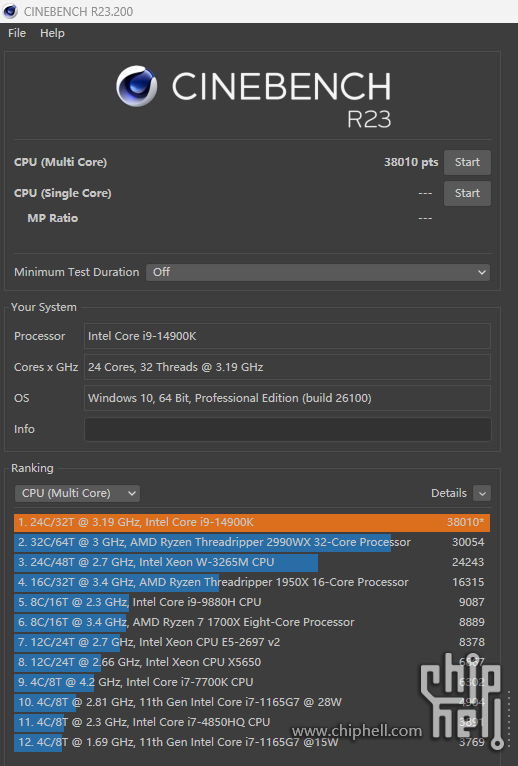Click the CPU (Multi Core) label
This screenshot has width=518, height=766.
61,162
